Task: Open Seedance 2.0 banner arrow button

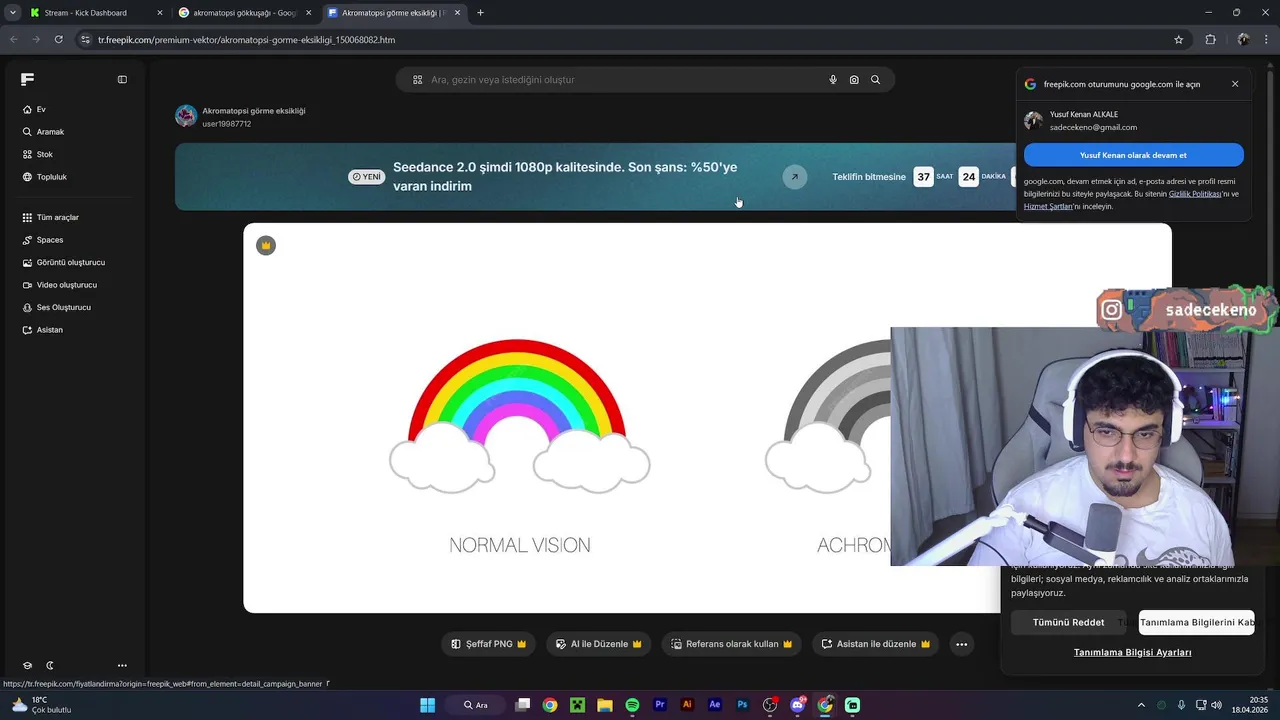Action: (794, 177)
